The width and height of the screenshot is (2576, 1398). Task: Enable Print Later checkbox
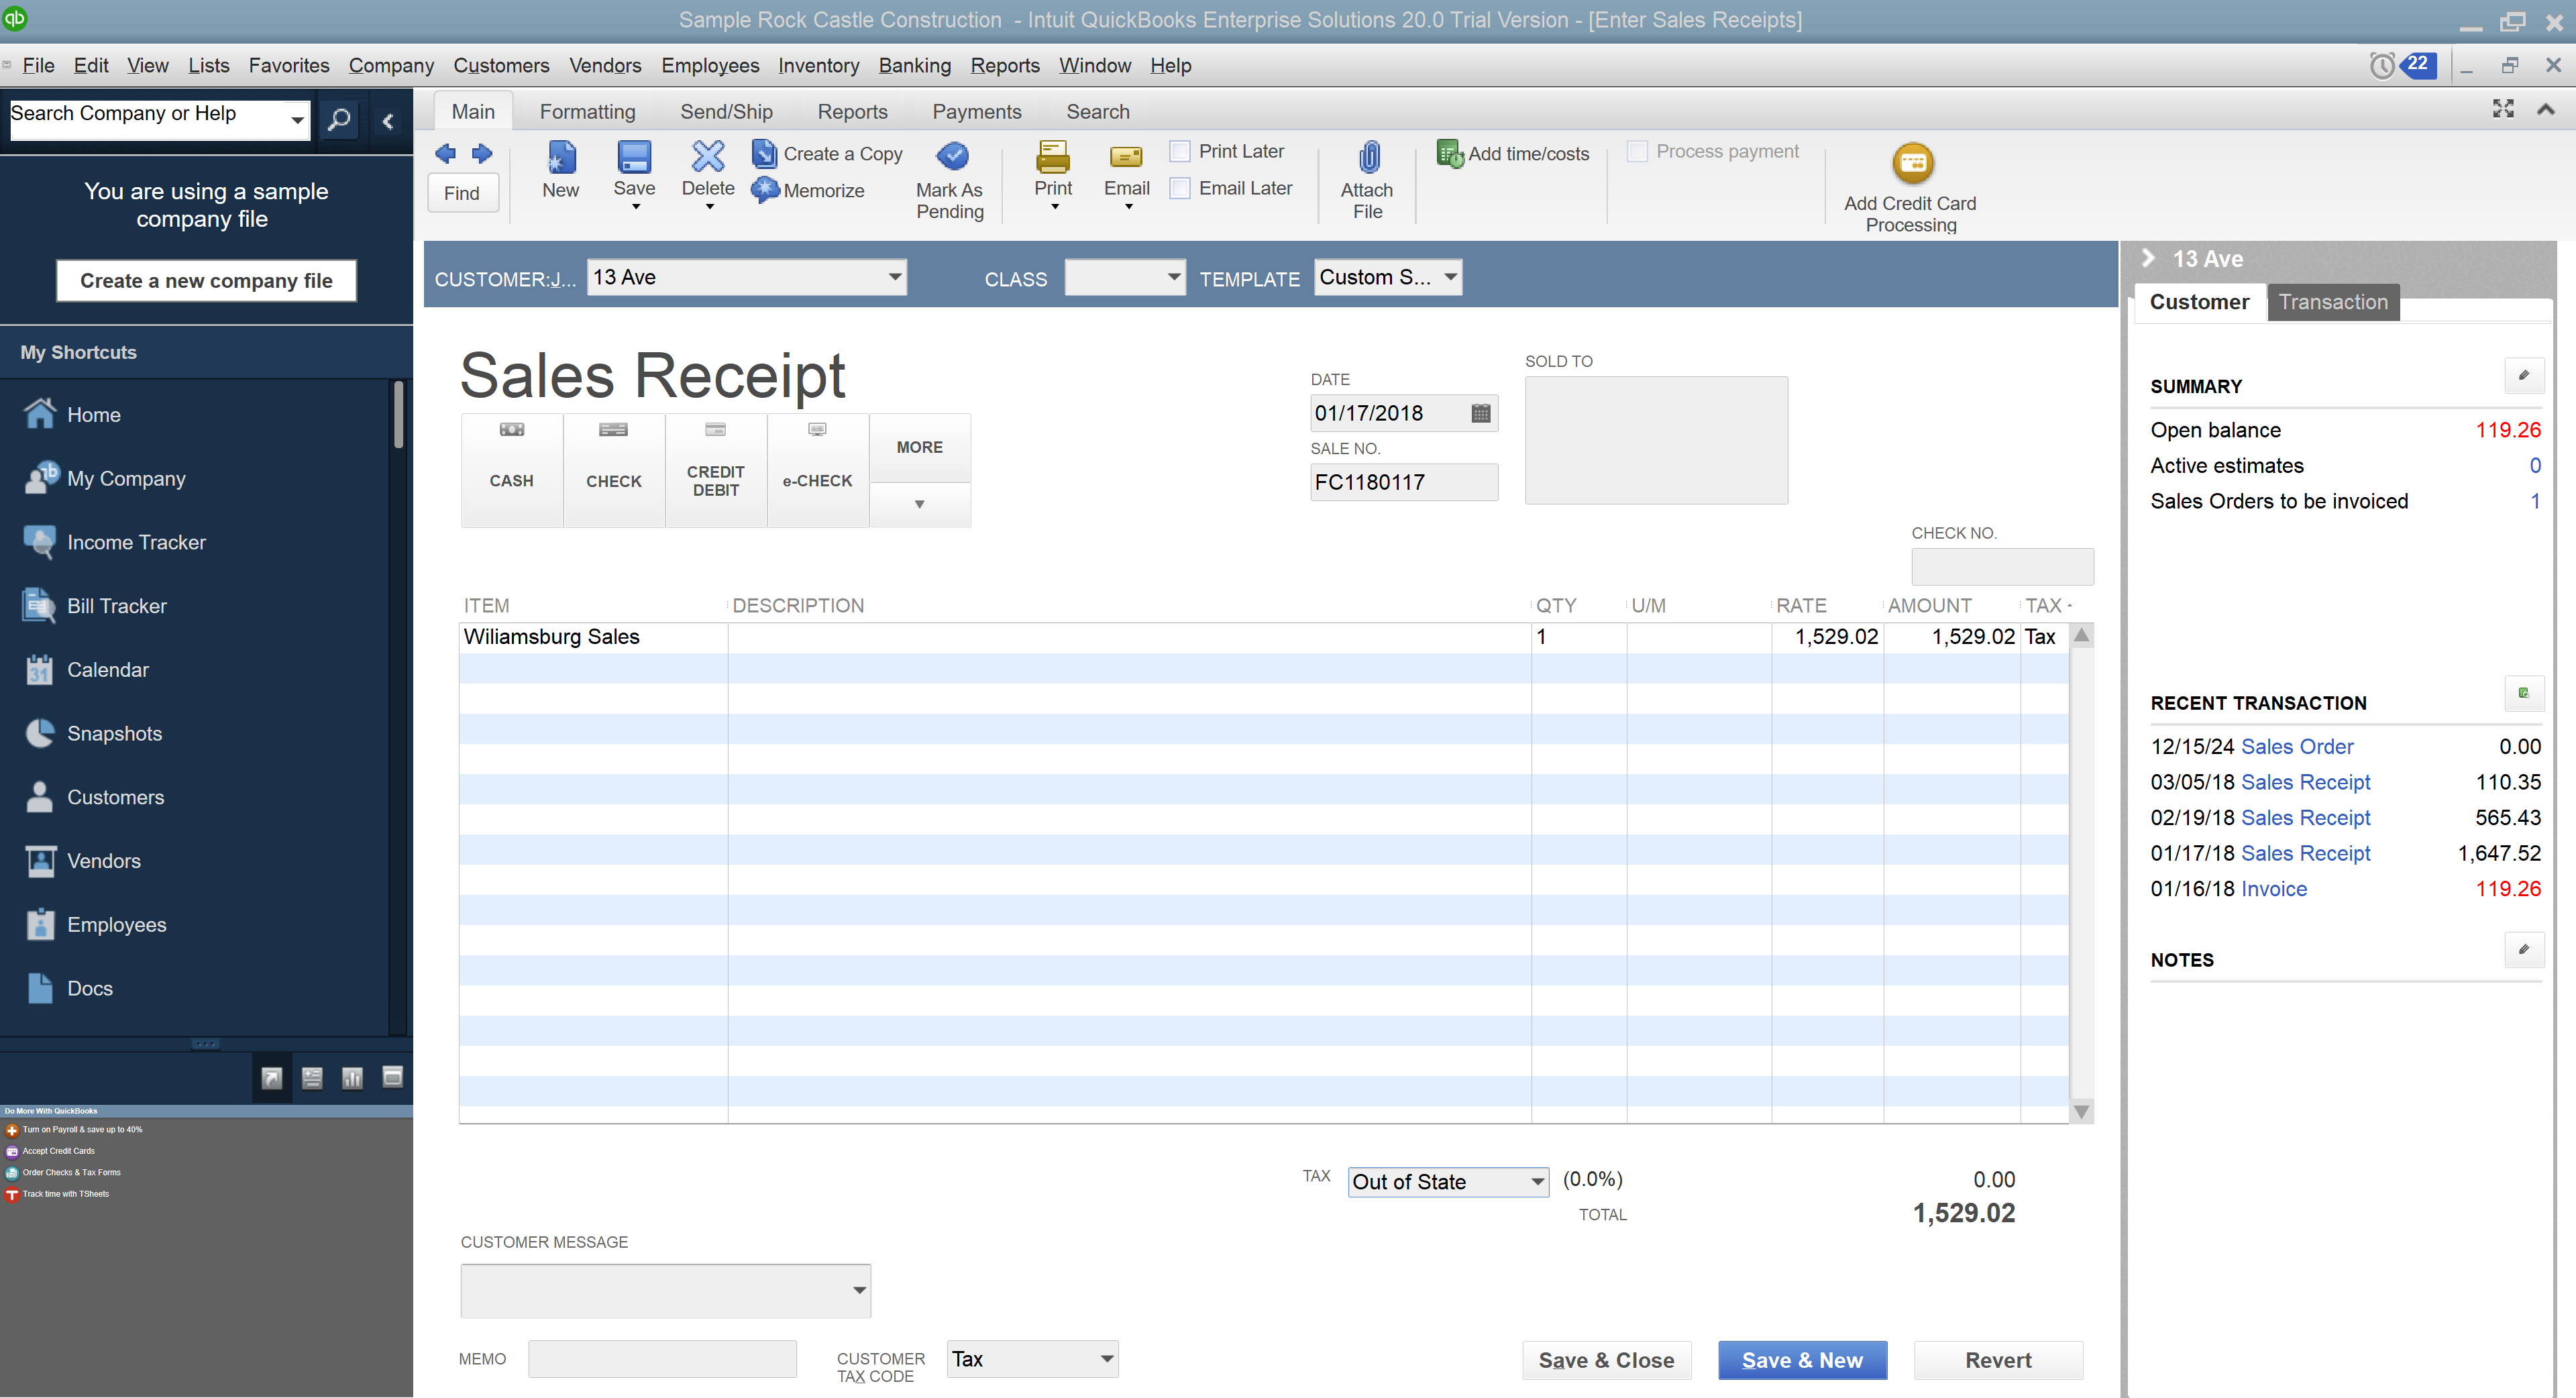coord(1180,151)
